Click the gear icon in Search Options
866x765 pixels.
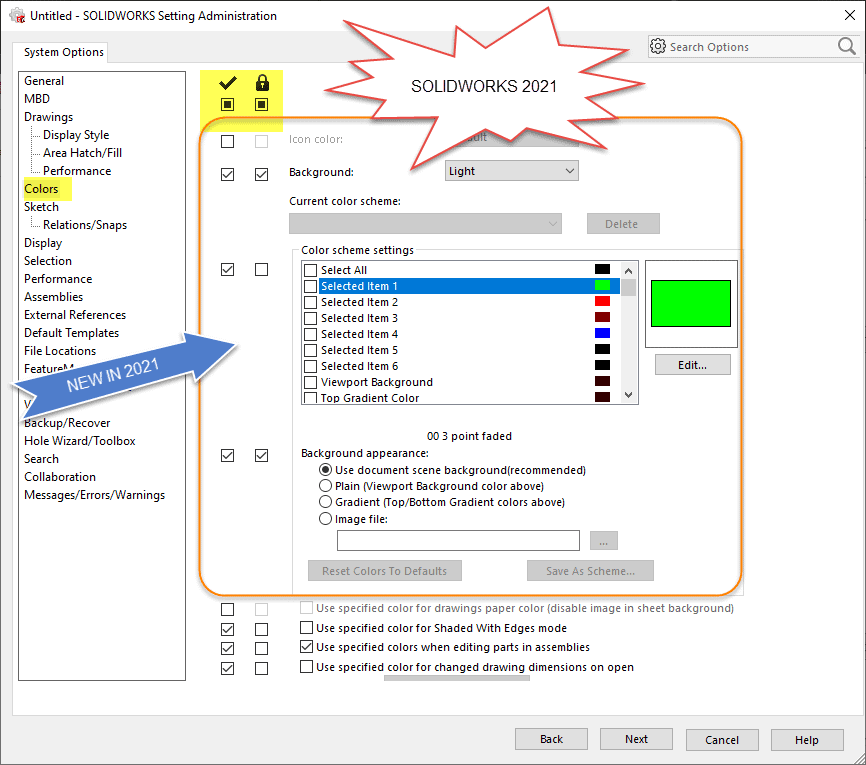pyautogui.click(x=658, y=46)
